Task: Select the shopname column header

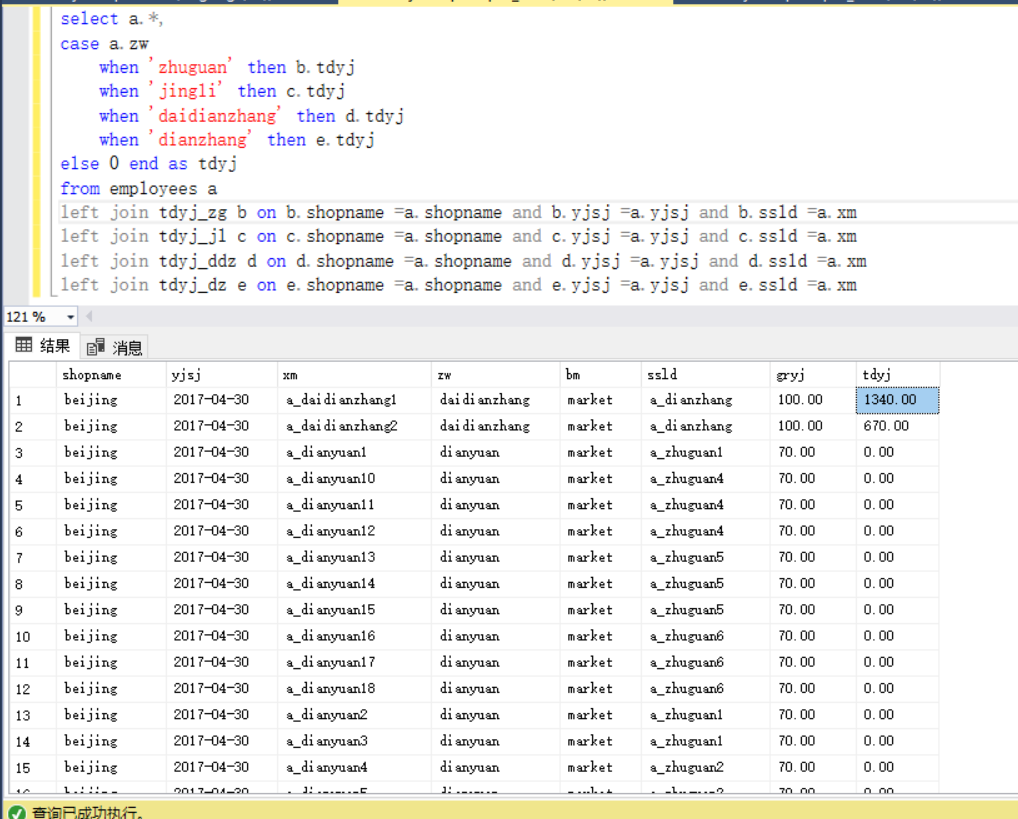Action: [x=111, y=375]
